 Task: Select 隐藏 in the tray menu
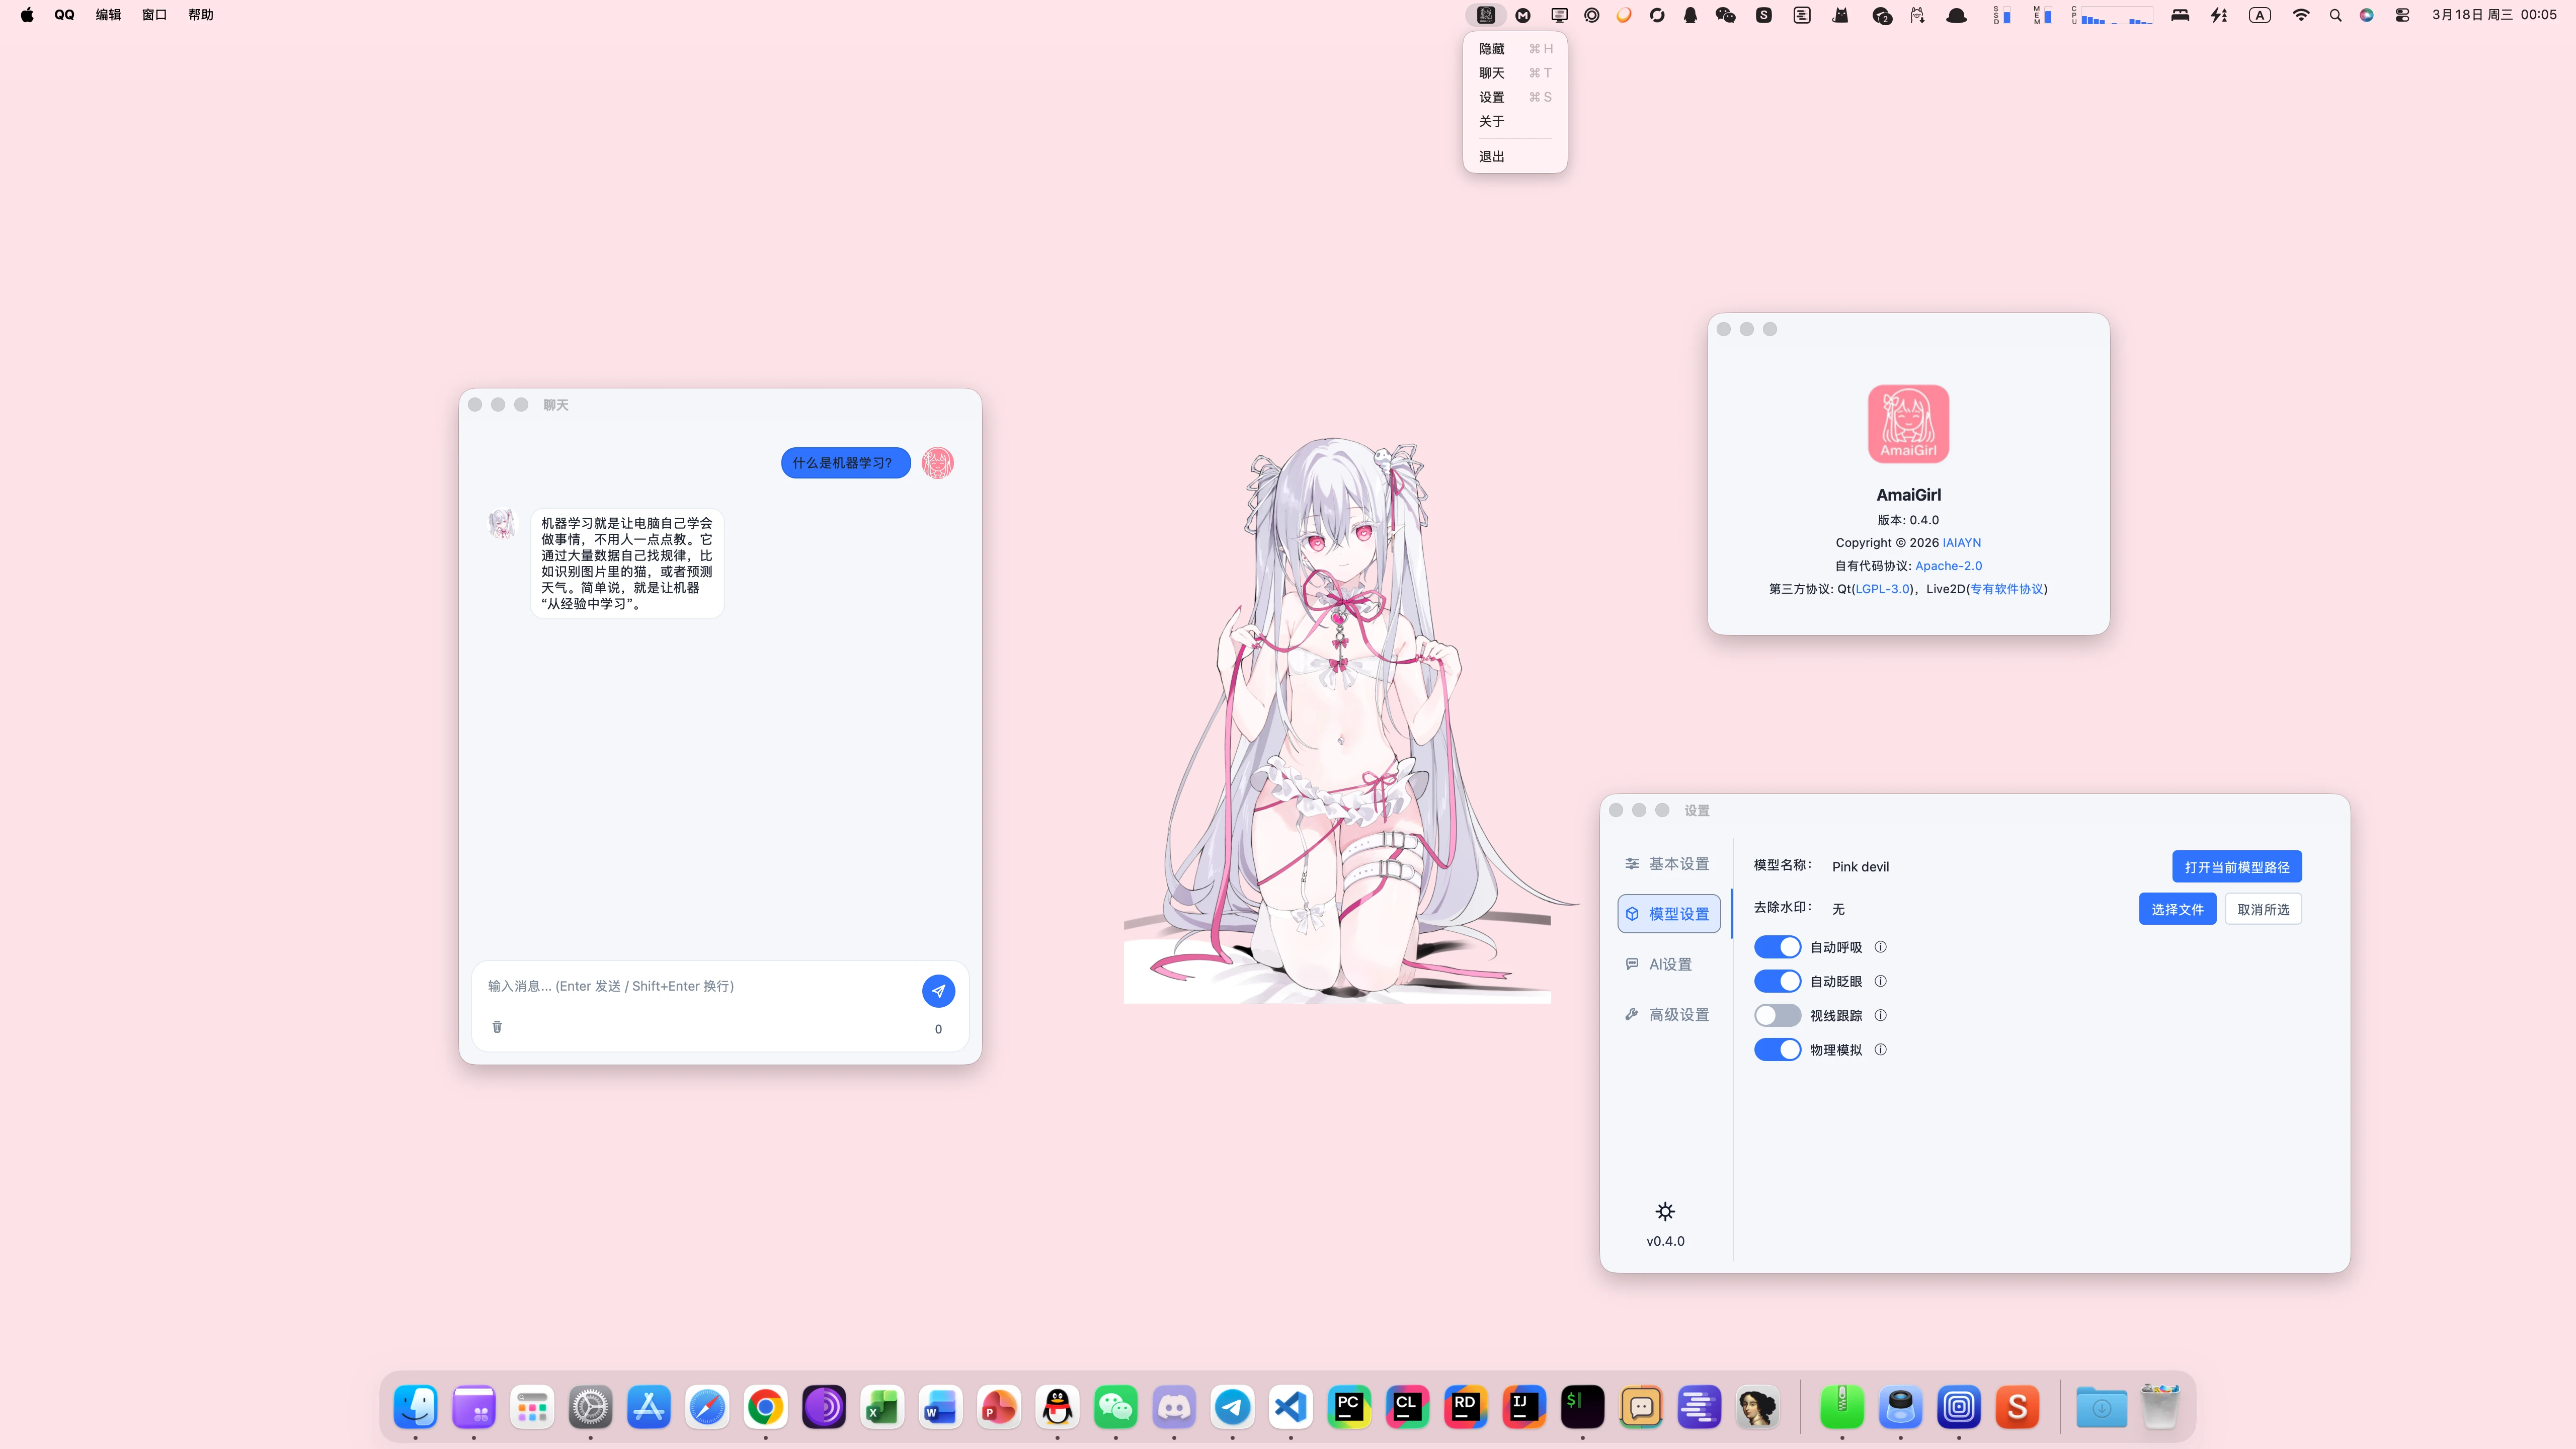pyautogui.click(x=1515, y=49)
